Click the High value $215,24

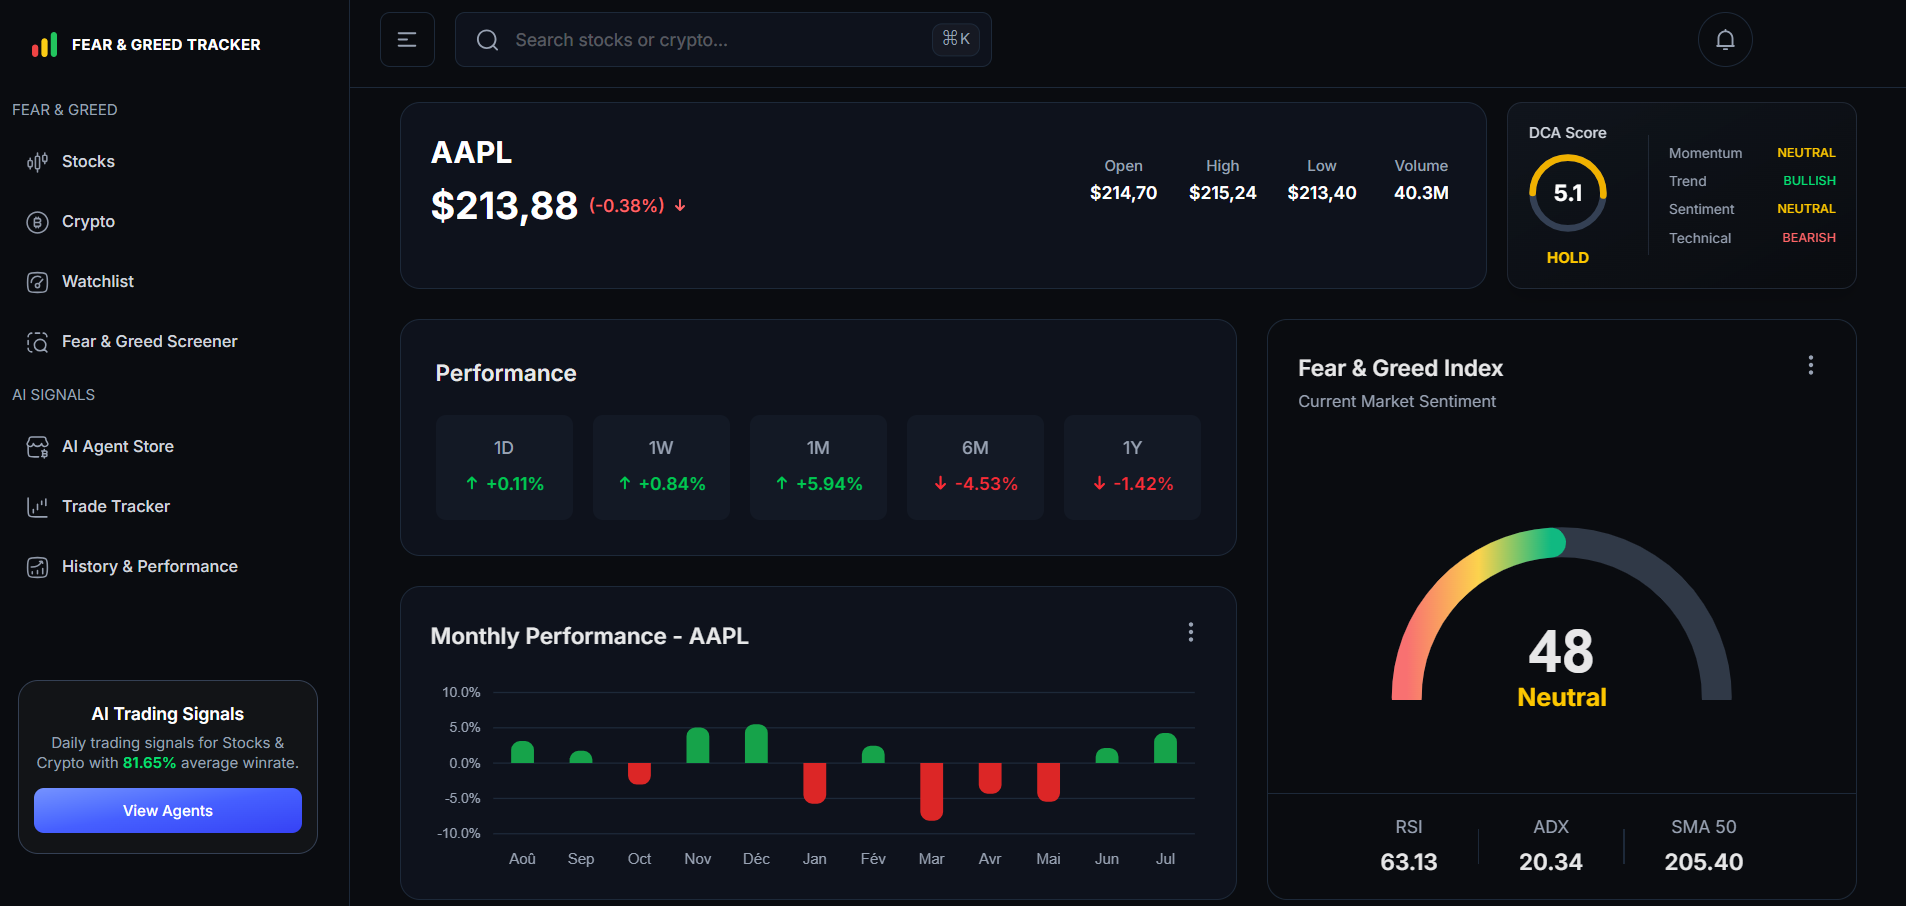coord(1222,193)
